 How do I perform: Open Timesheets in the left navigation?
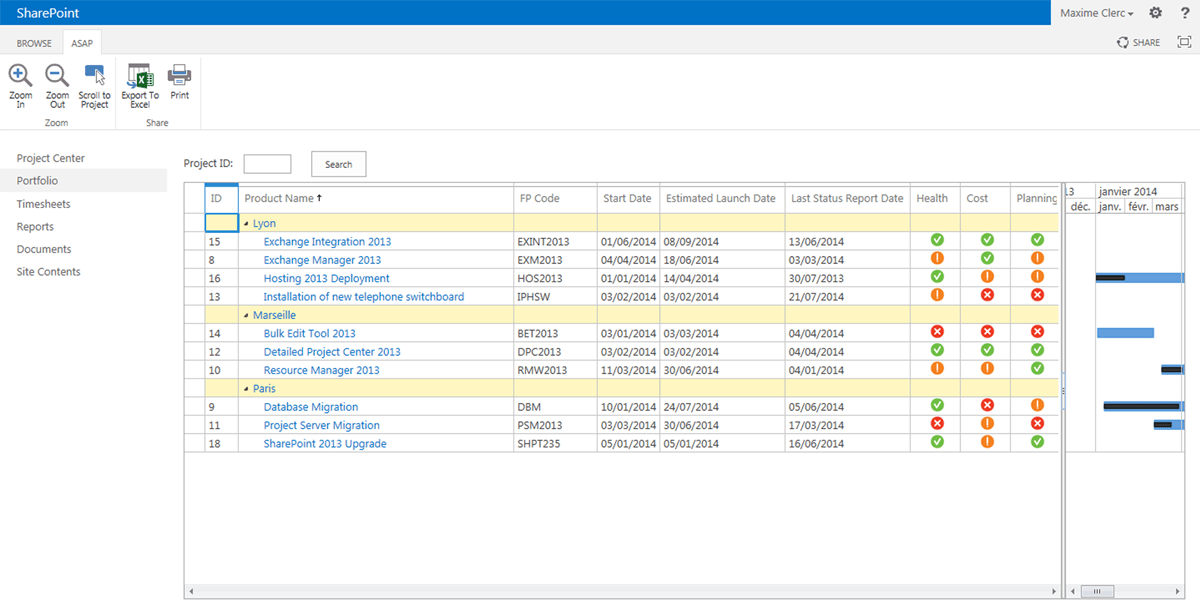click(x=43, y=204)
